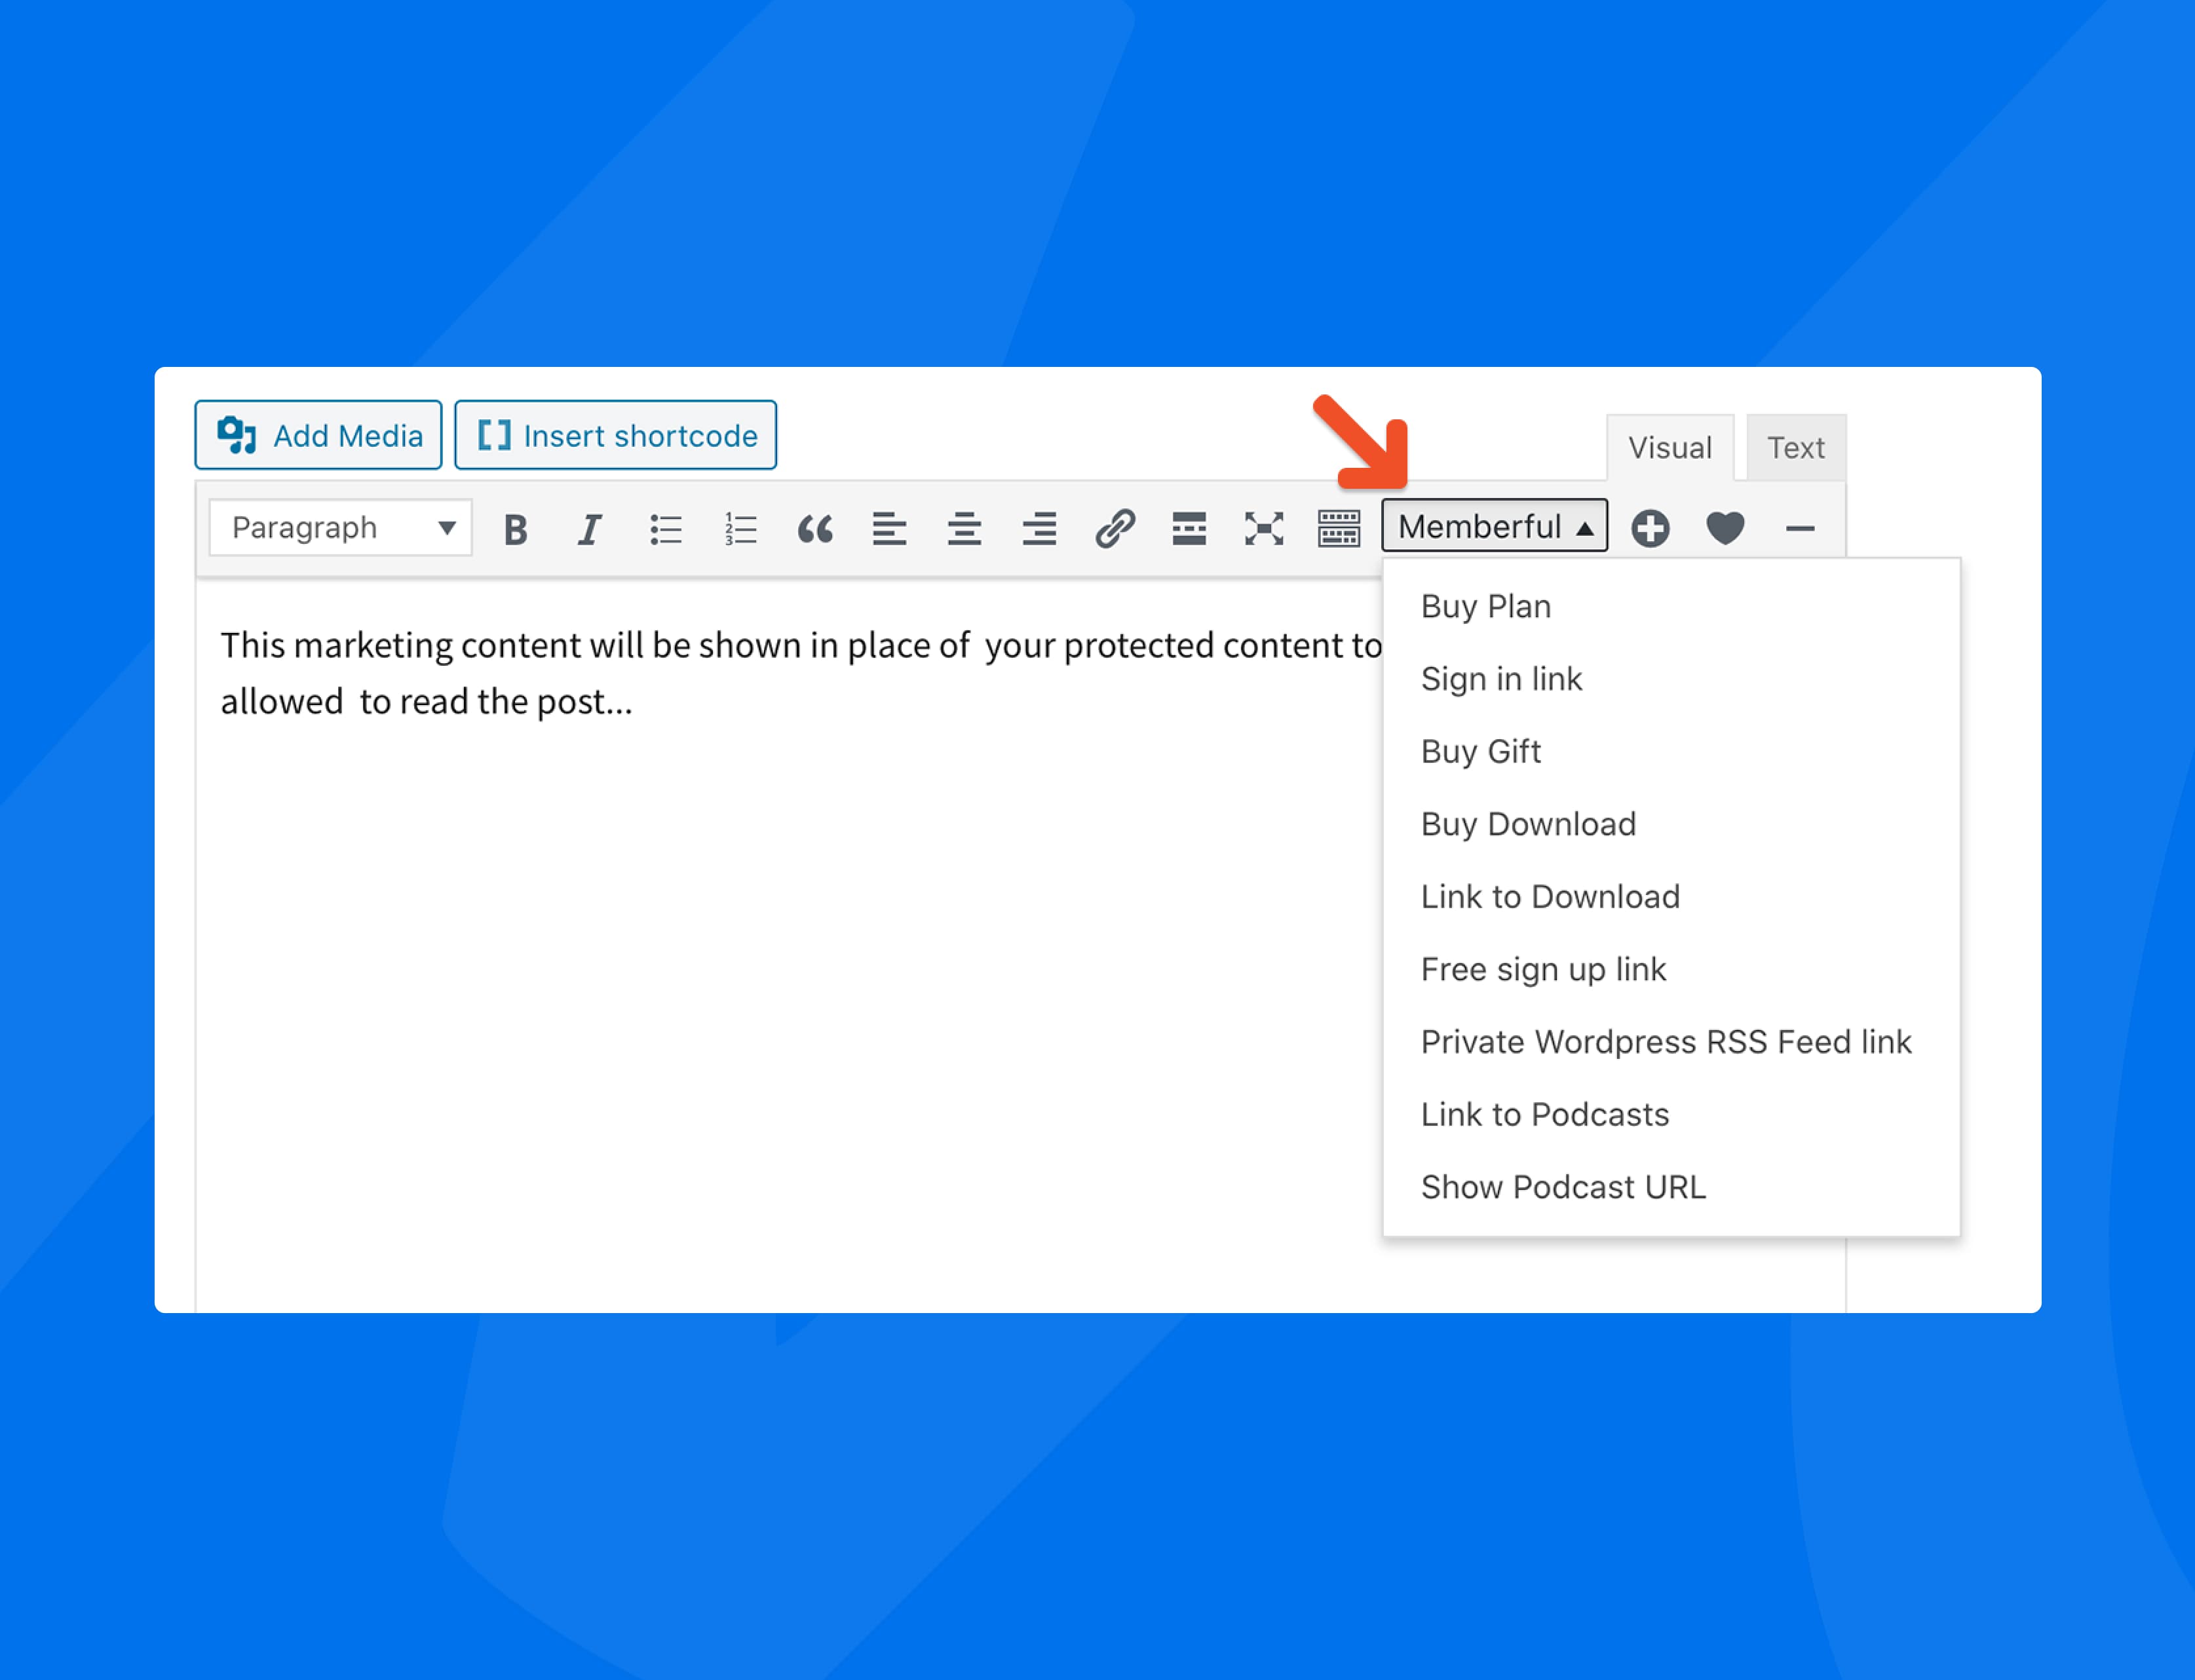Viewport: 2195px width, 1680px height.
Task: Insert Read More tag
Action: pos(1189,529)
